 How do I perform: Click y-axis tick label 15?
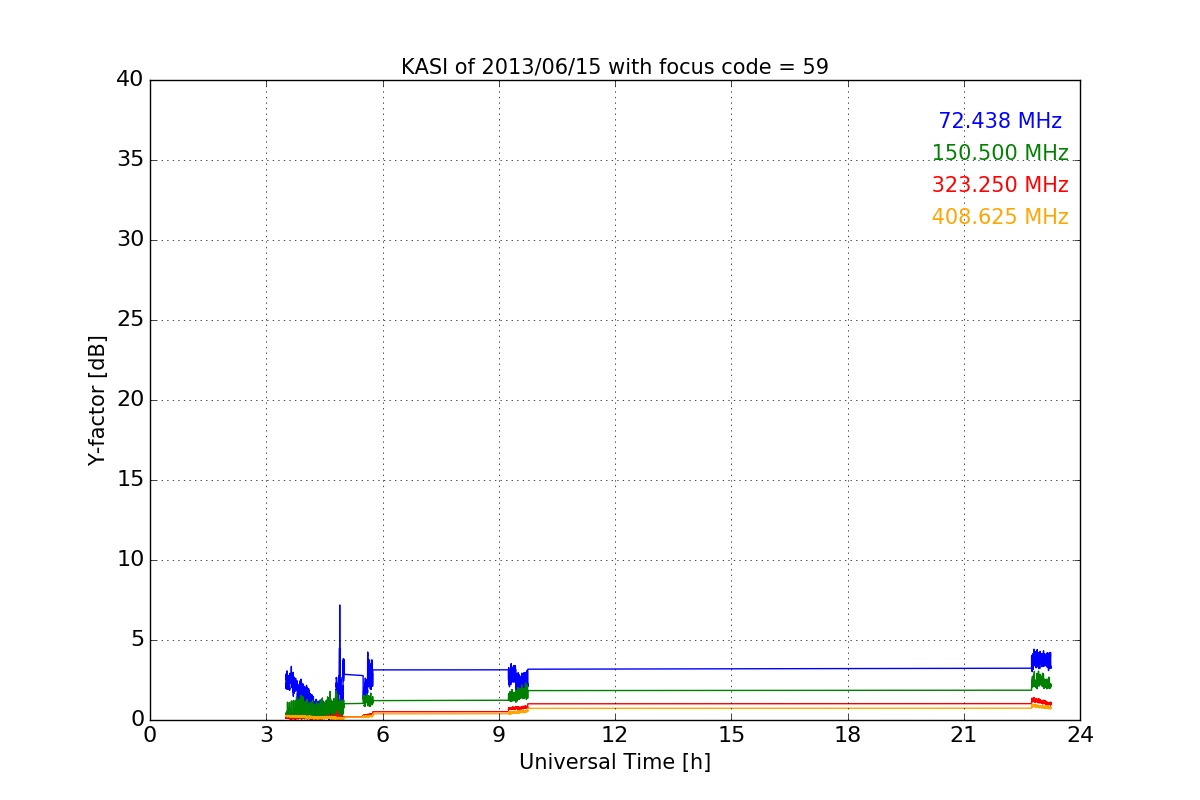[x=130, y=480]
